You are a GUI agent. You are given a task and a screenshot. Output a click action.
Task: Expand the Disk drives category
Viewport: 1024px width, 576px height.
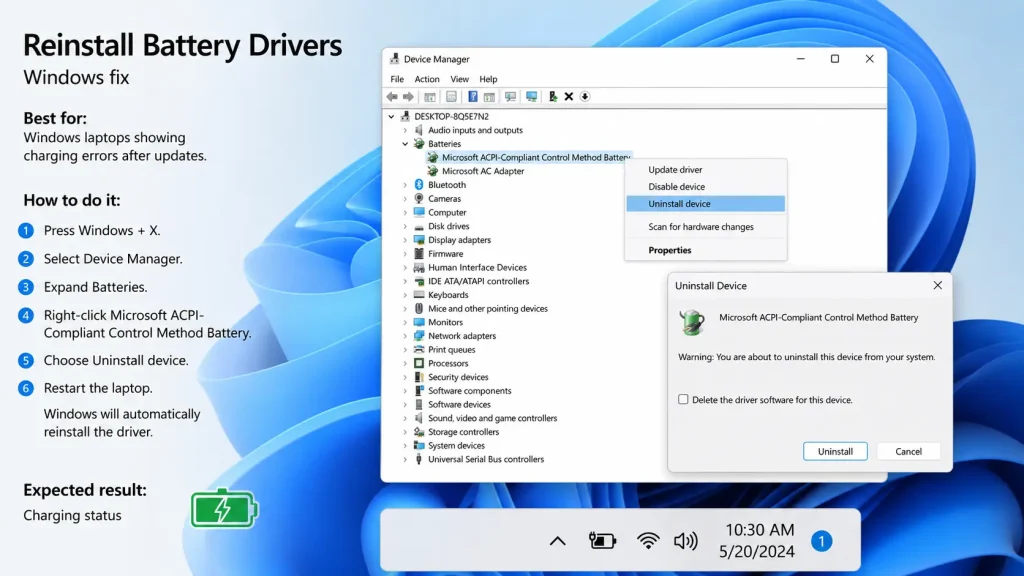tap(405, 226)
